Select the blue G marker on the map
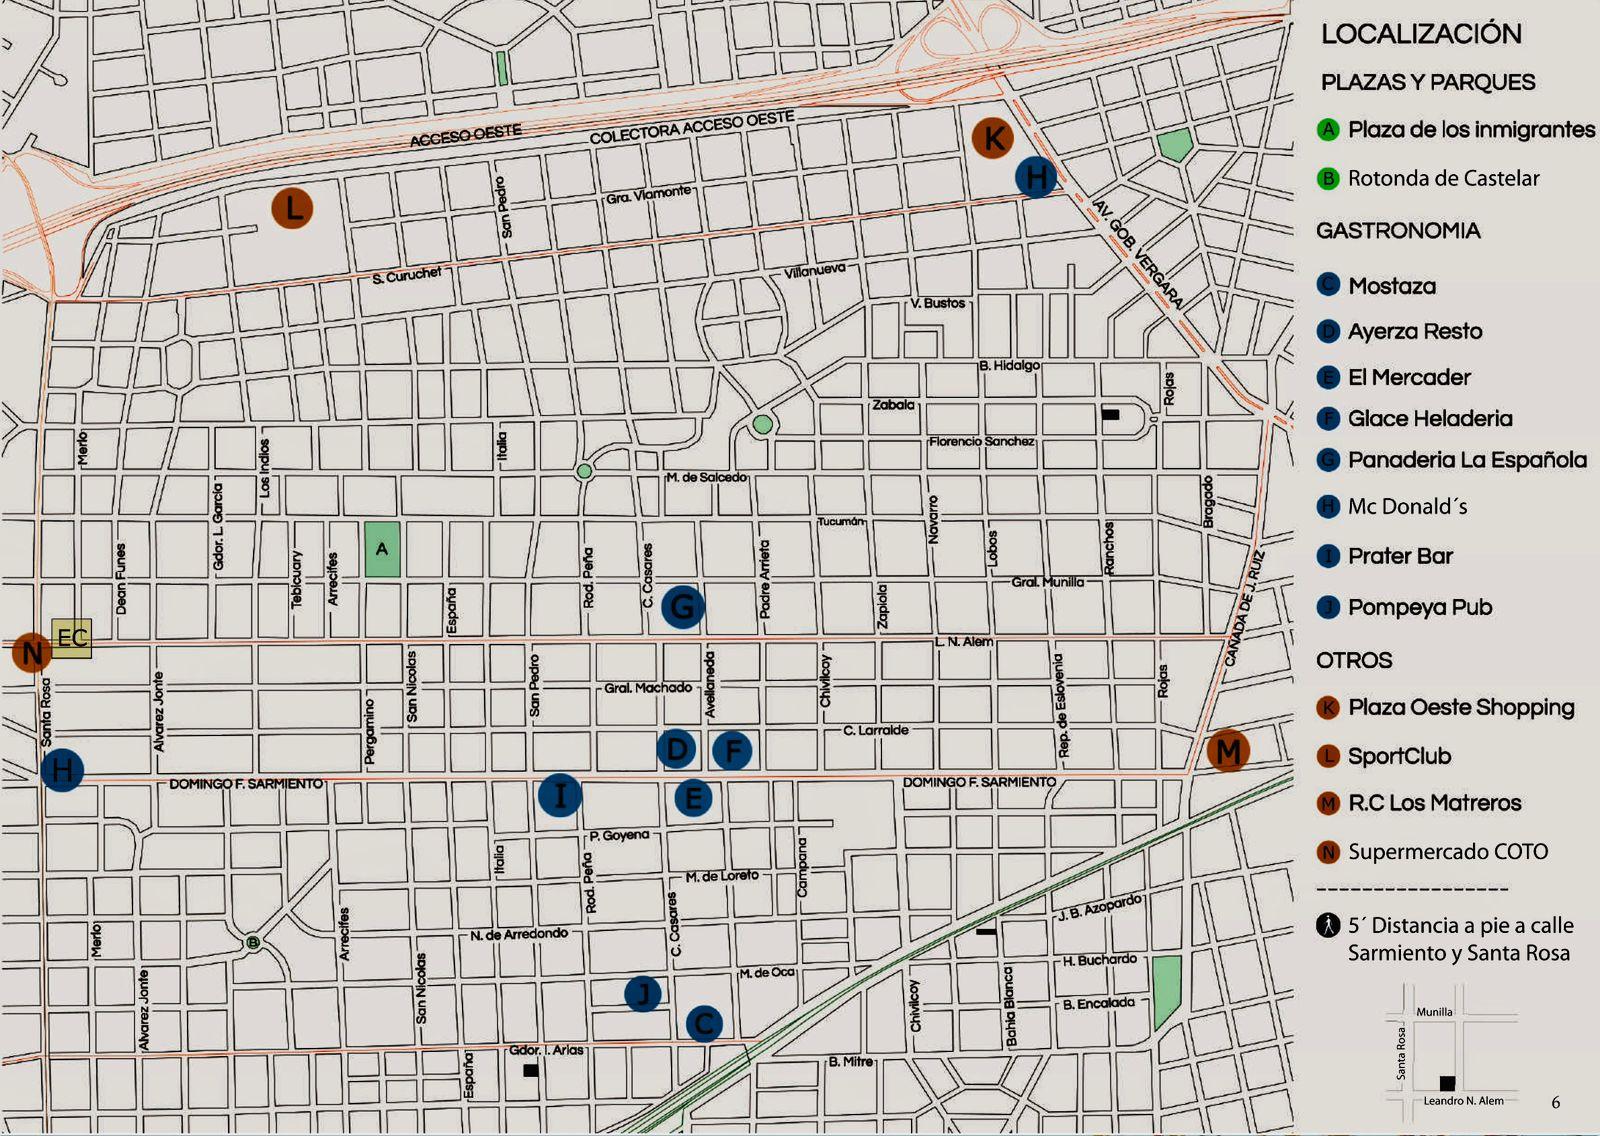 point(683,606)
